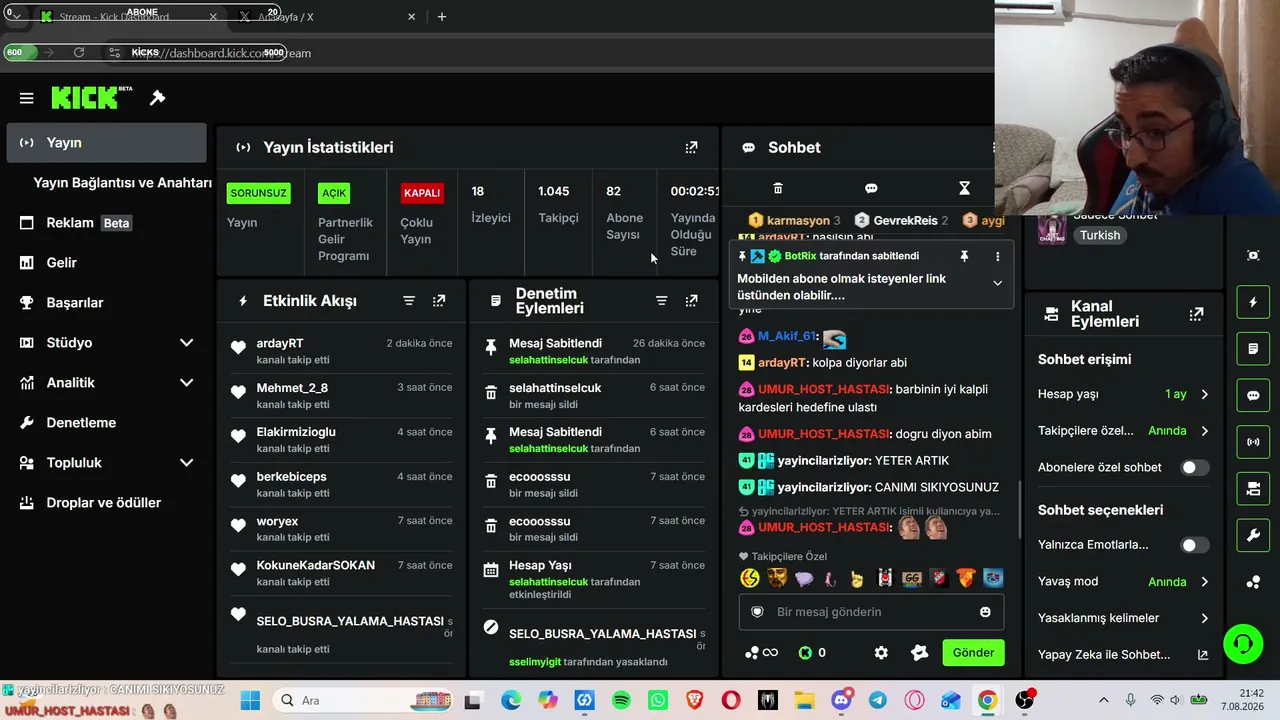Click the star badge icon beside Gönder

tap(920, 653)
